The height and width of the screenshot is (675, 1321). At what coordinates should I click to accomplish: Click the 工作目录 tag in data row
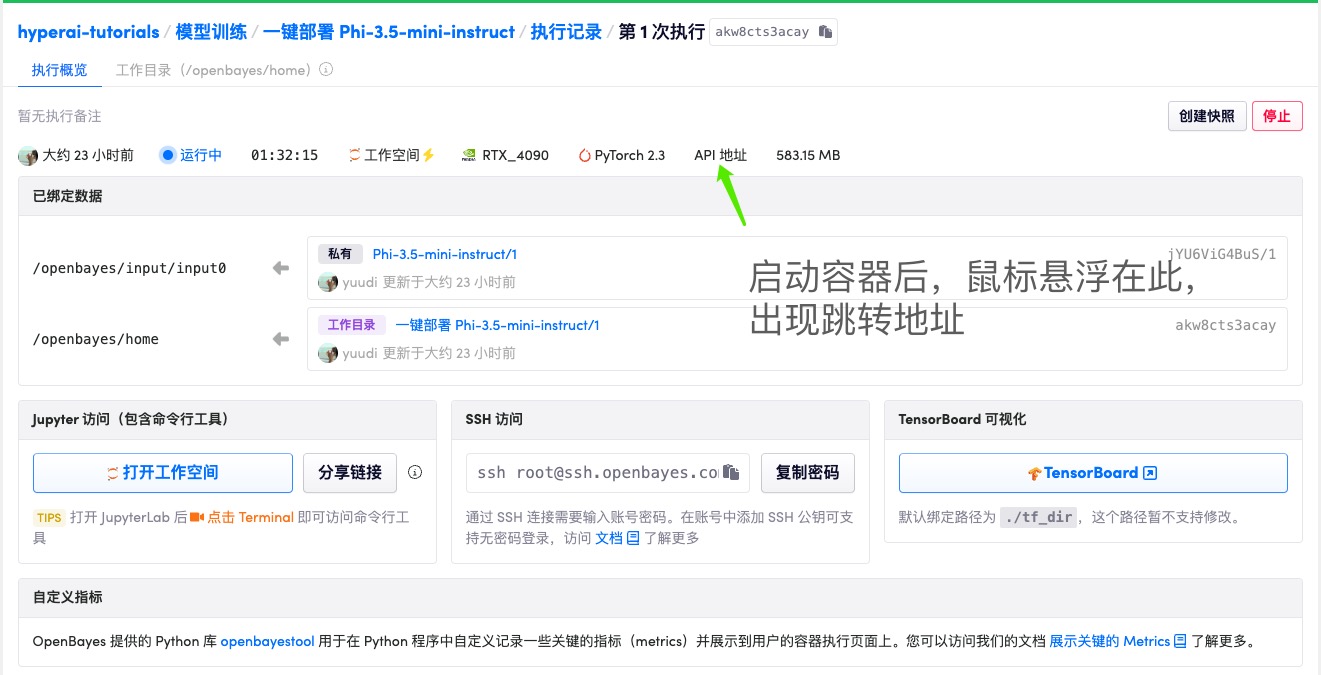click(352, 325)
